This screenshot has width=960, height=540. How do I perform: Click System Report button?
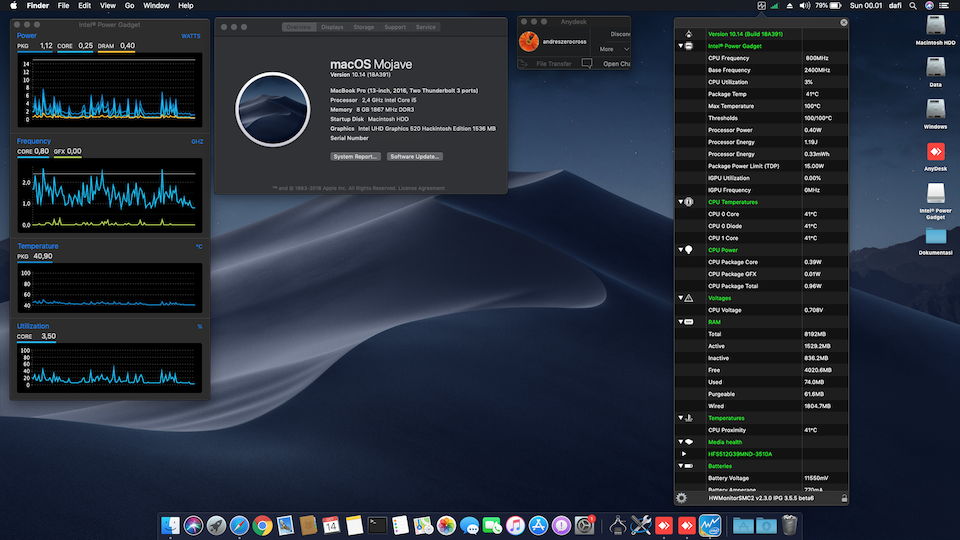click(x=356, y=157)
